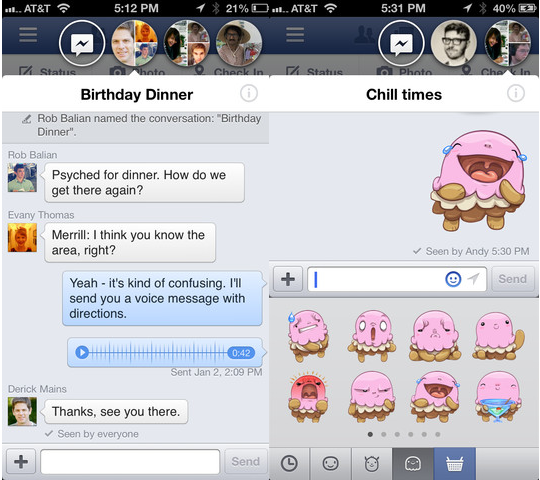This screenshot has width=540, height=480.
Task: Open the hamburger menu on the Birthday Dinner screen
Action: (x=28, y=34)
